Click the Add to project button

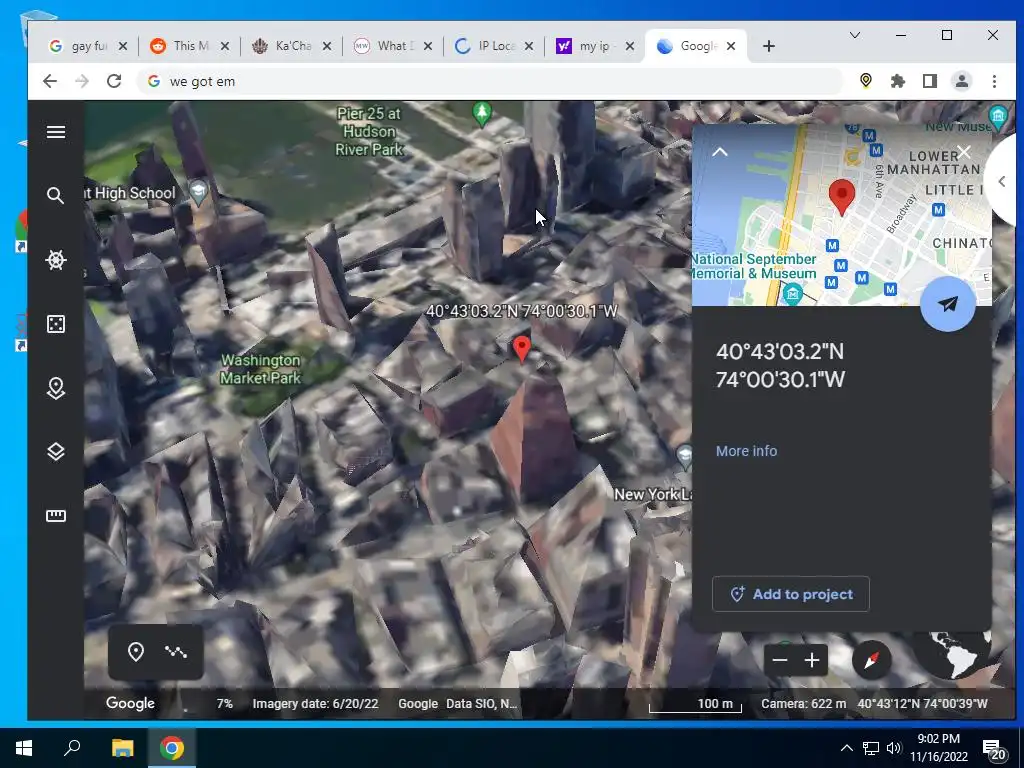(790, 594)
